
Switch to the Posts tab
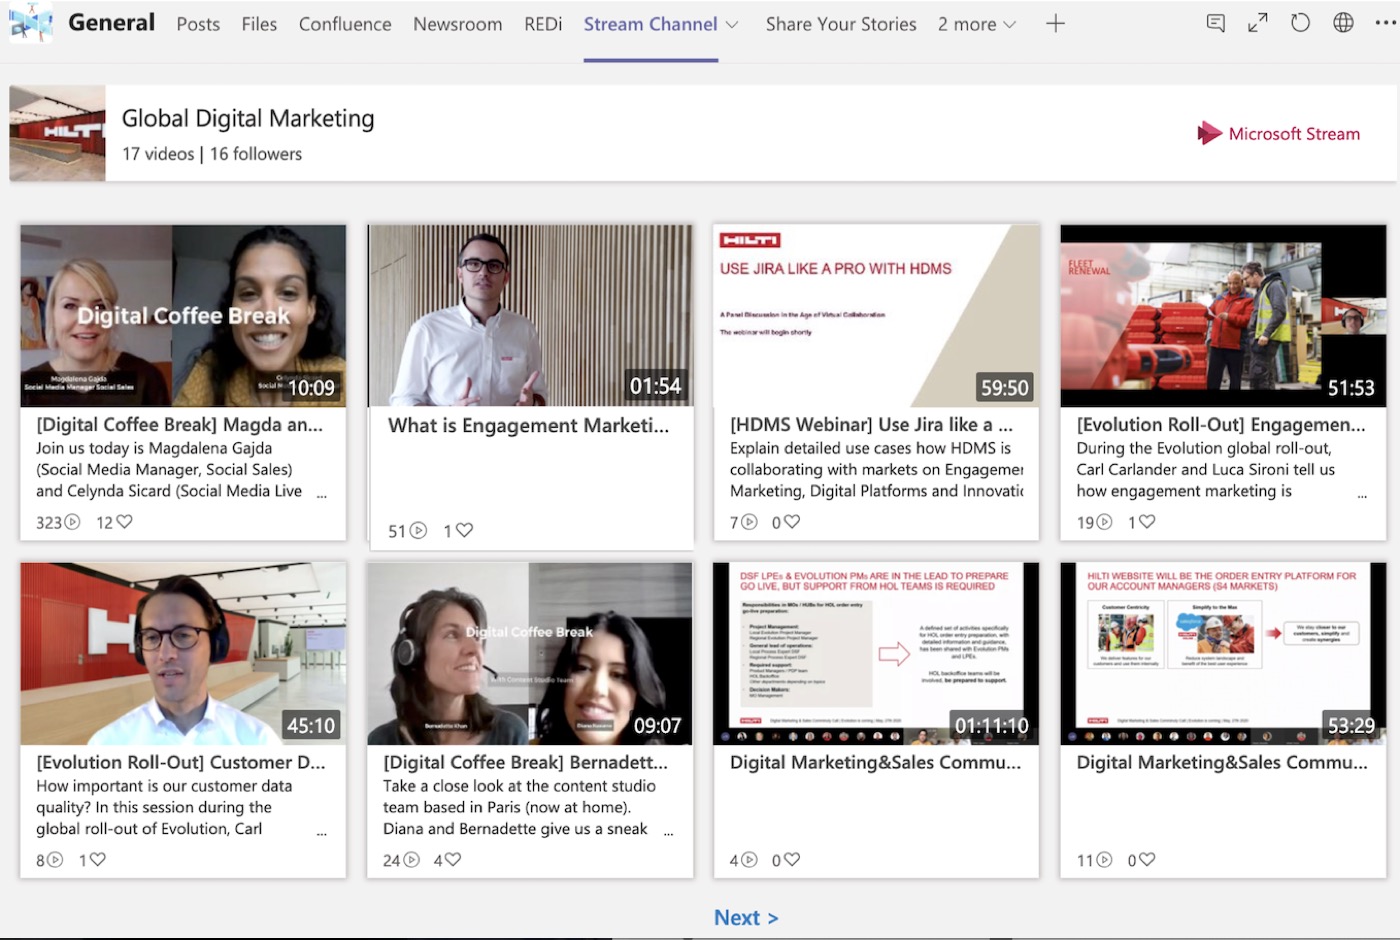click(198, 24)
